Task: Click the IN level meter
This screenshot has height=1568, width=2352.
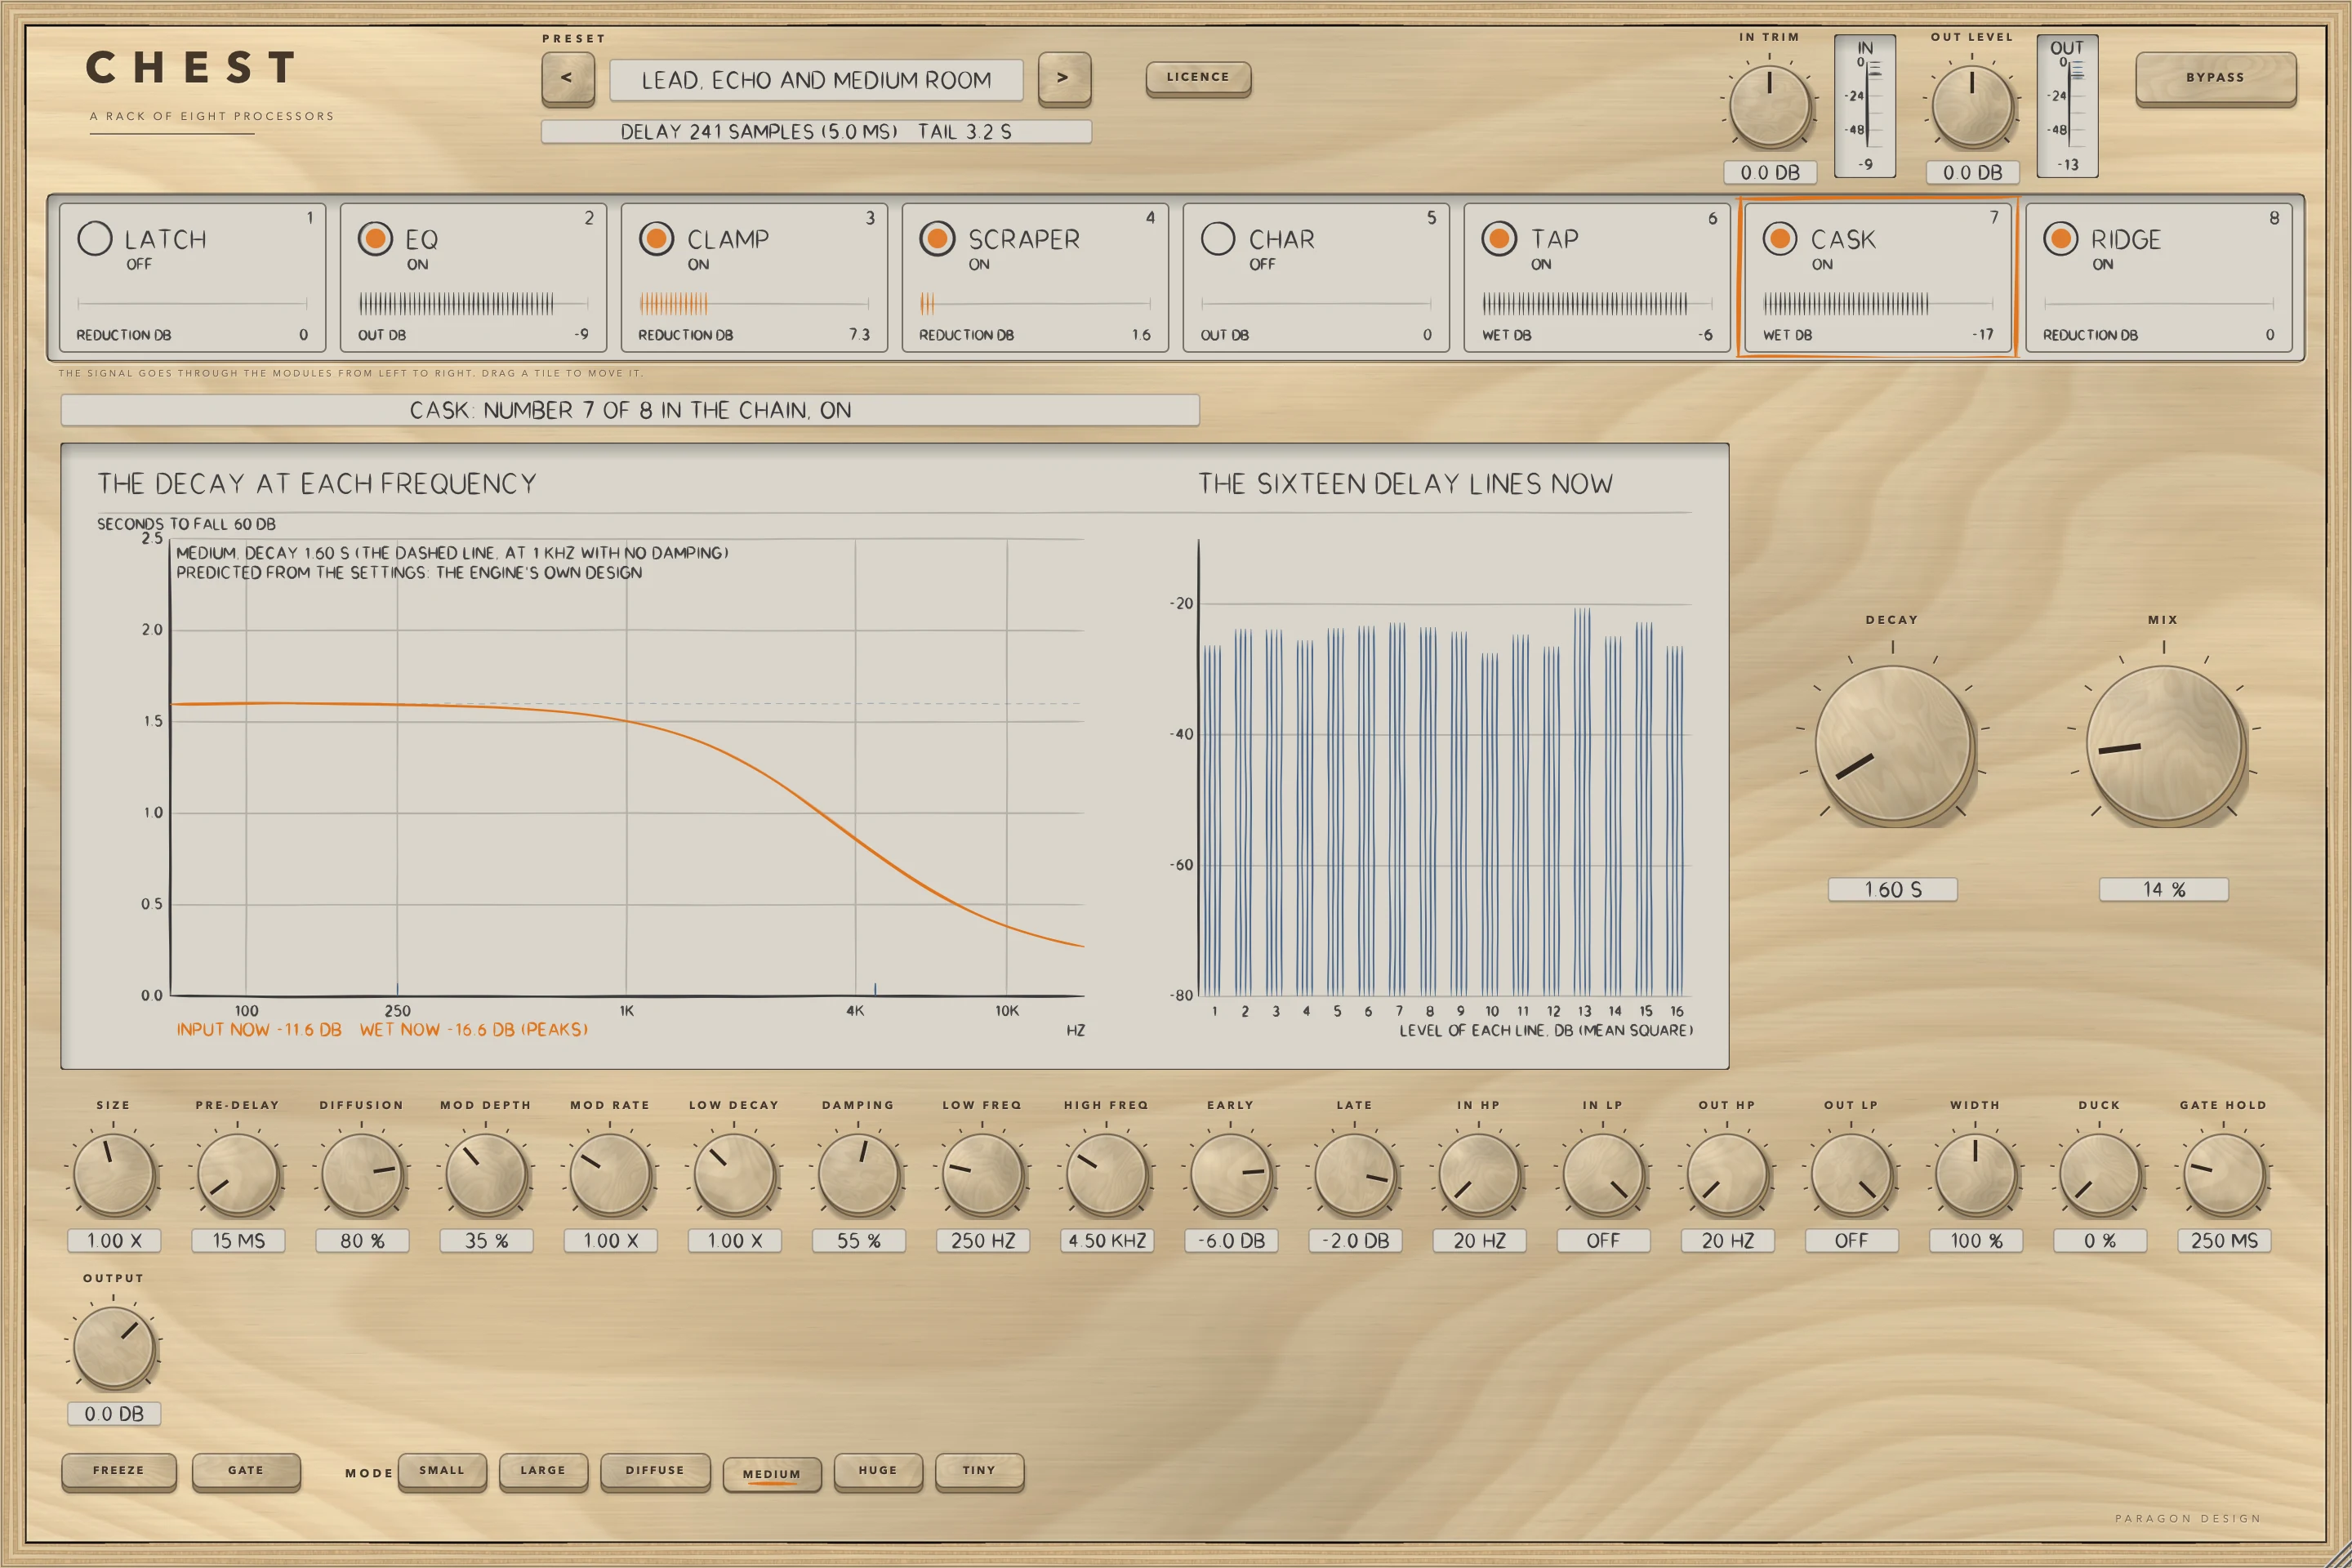Action: pos(1865,106)
